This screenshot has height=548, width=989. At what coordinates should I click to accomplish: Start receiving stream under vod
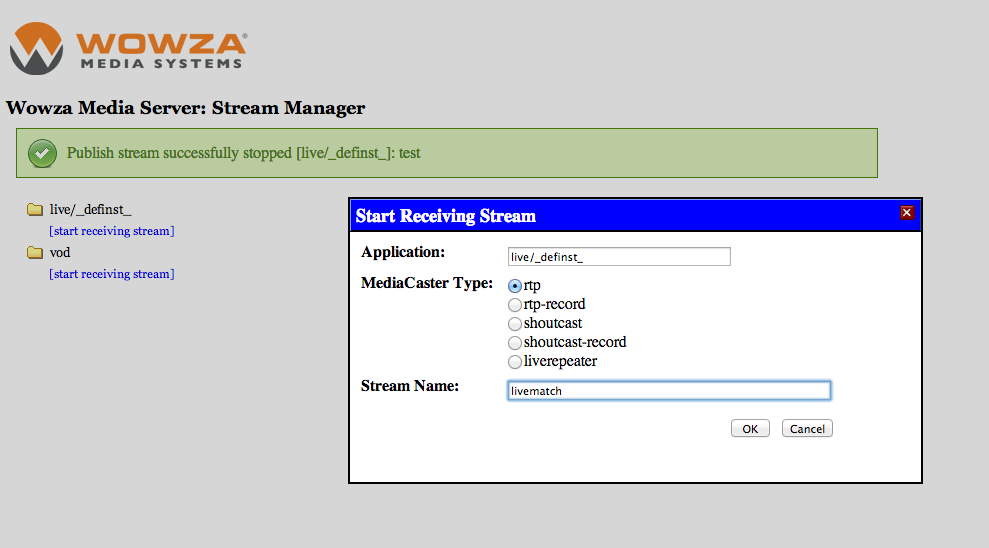click(112, 274)
